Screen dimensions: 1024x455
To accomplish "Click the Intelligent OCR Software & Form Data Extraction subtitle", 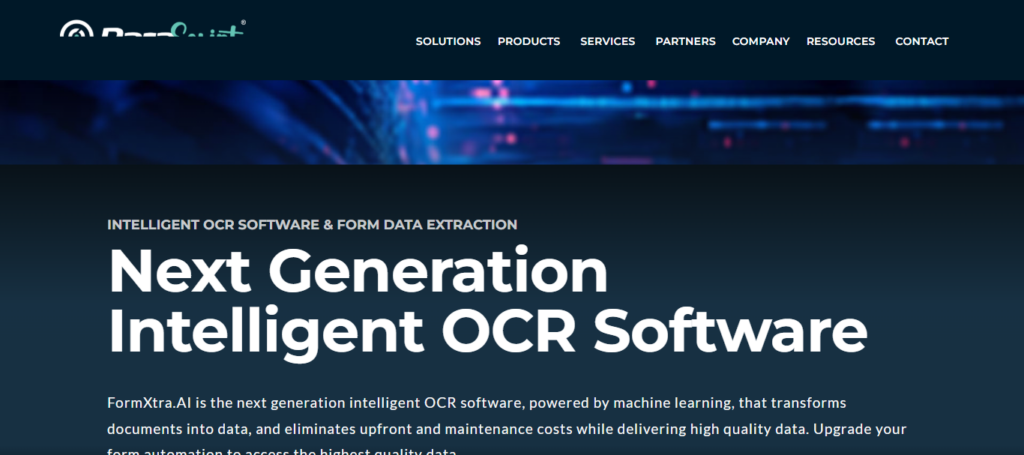I will 312,225.
